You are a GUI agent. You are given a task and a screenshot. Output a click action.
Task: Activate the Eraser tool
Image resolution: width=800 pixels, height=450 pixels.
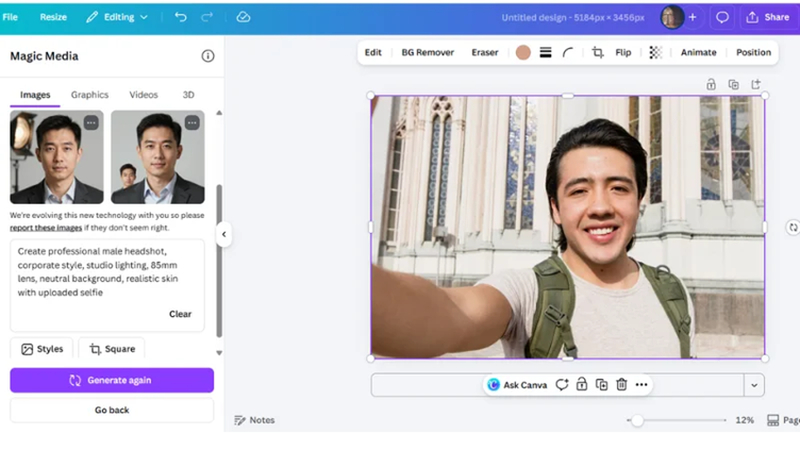pos(485,53)
